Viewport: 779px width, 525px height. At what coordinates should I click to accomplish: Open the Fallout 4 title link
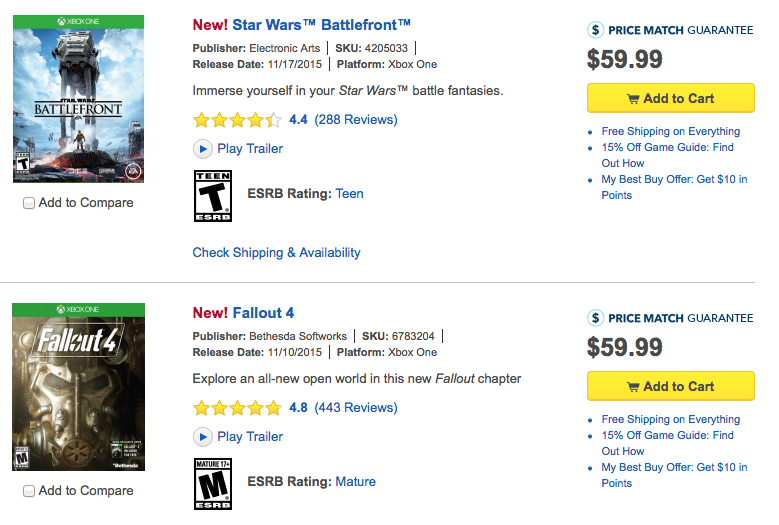click(x=263, y=313)
